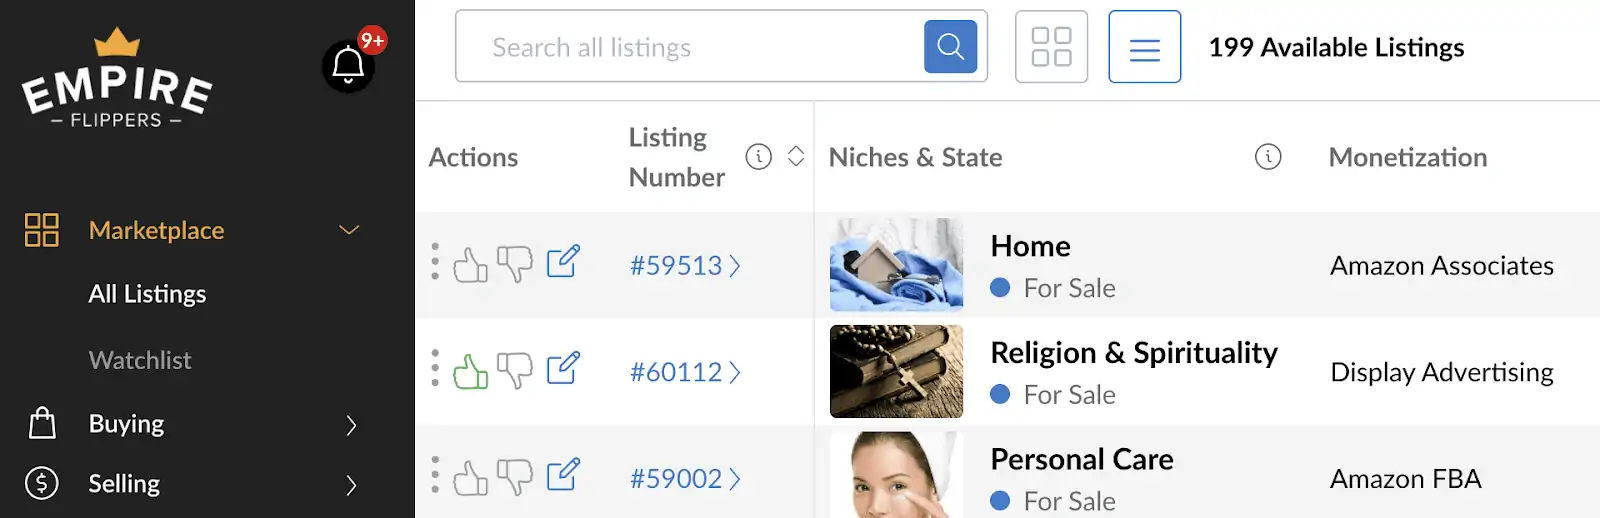
Task: Select All Listings in sidebar
Action: coord(147,294)
